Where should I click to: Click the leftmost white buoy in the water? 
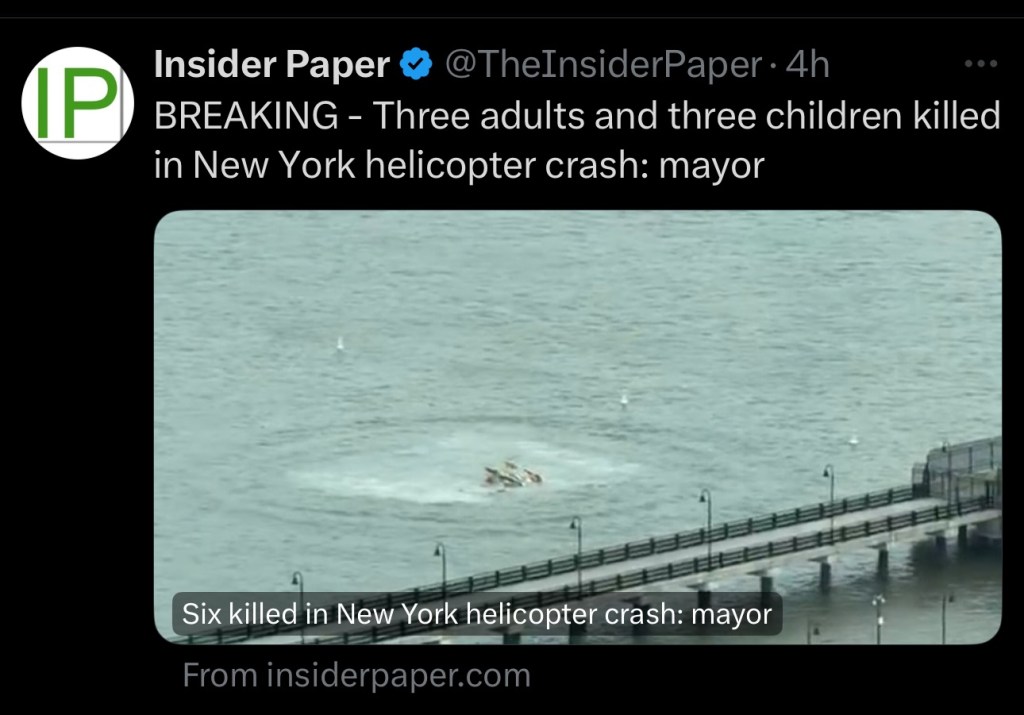click(x=340, y=343)
